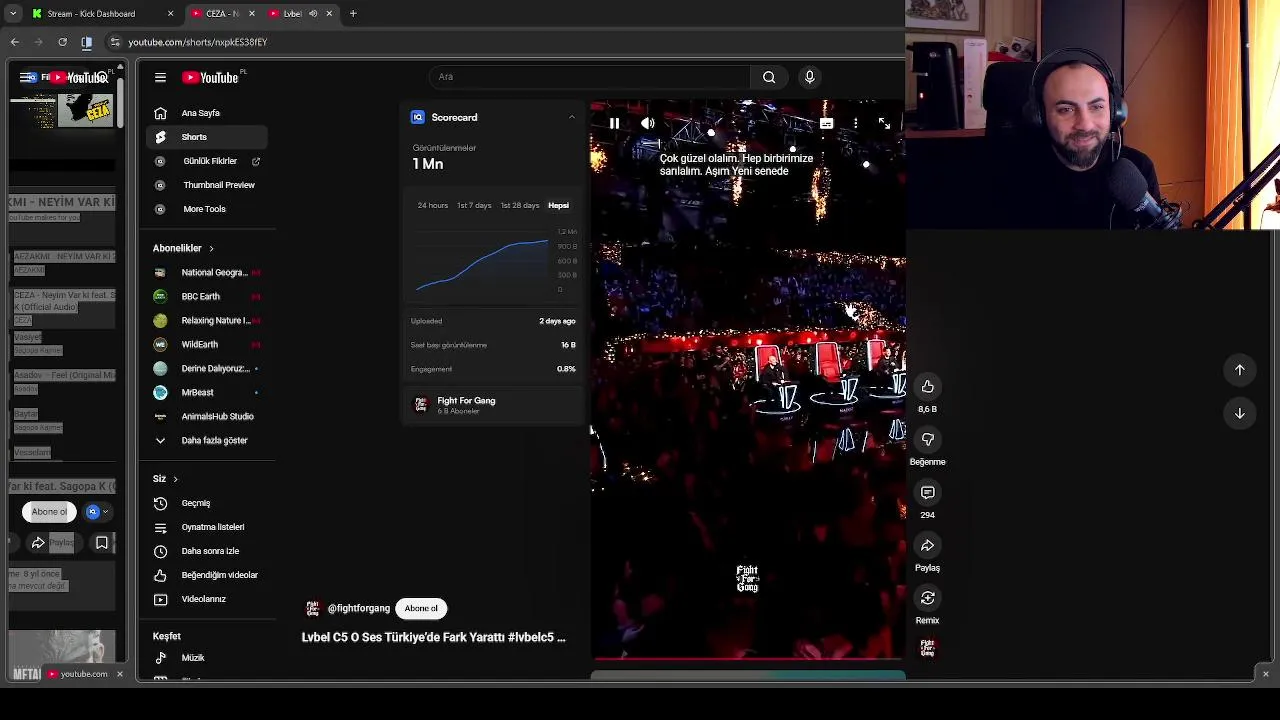Viewport: 1280px width, 720px height.
Task: Open the Shorts player three-dot menu
Action: [855, 124]
